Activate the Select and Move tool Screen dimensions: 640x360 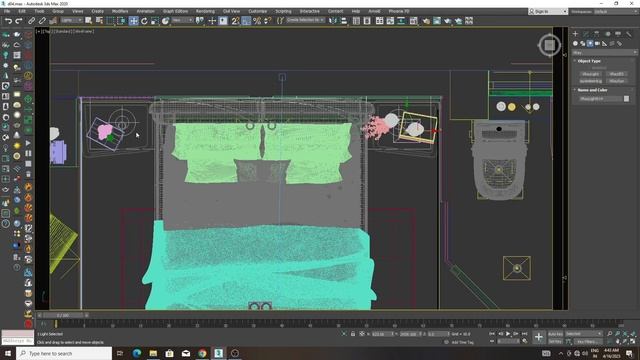pyautogui.click(x=133, y=21)
